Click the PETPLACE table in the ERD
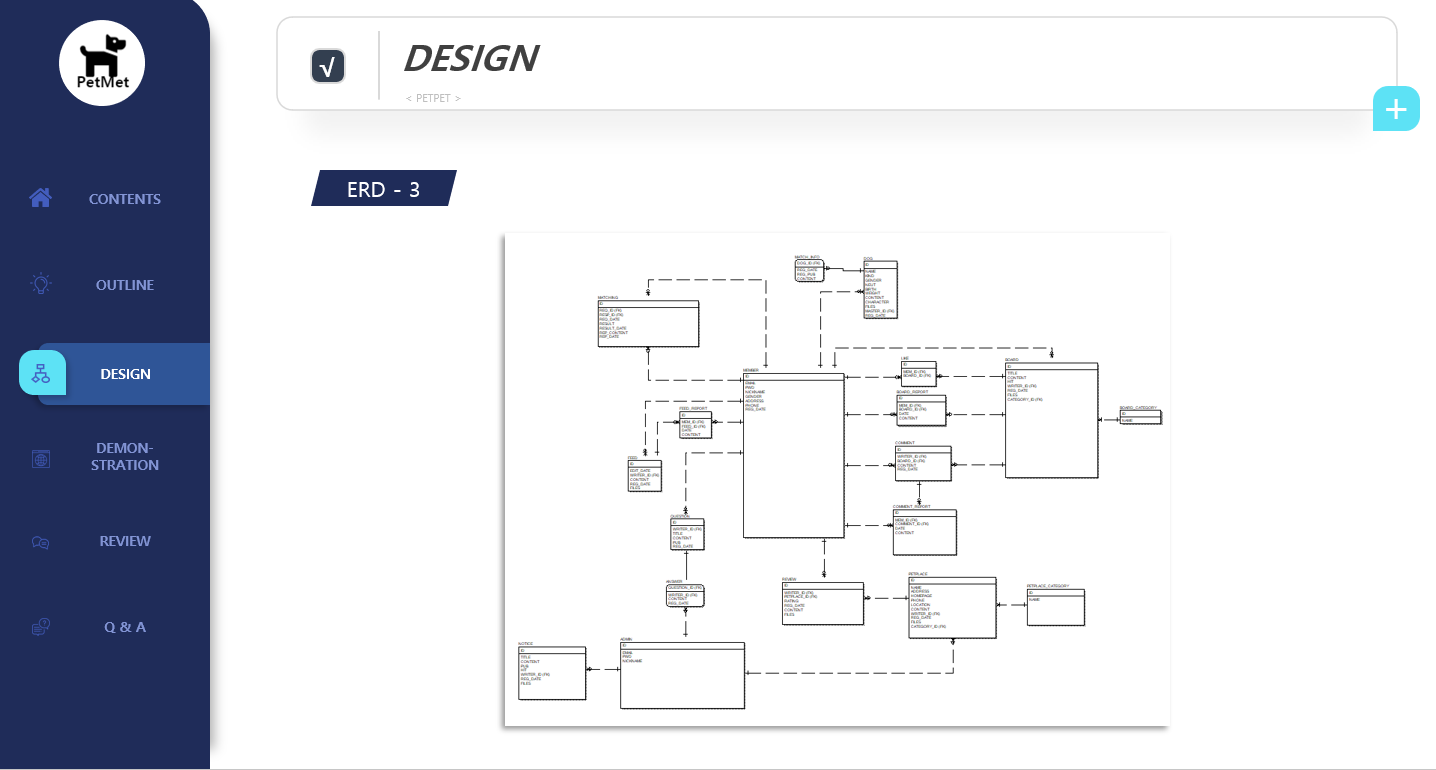 (952, 607)
